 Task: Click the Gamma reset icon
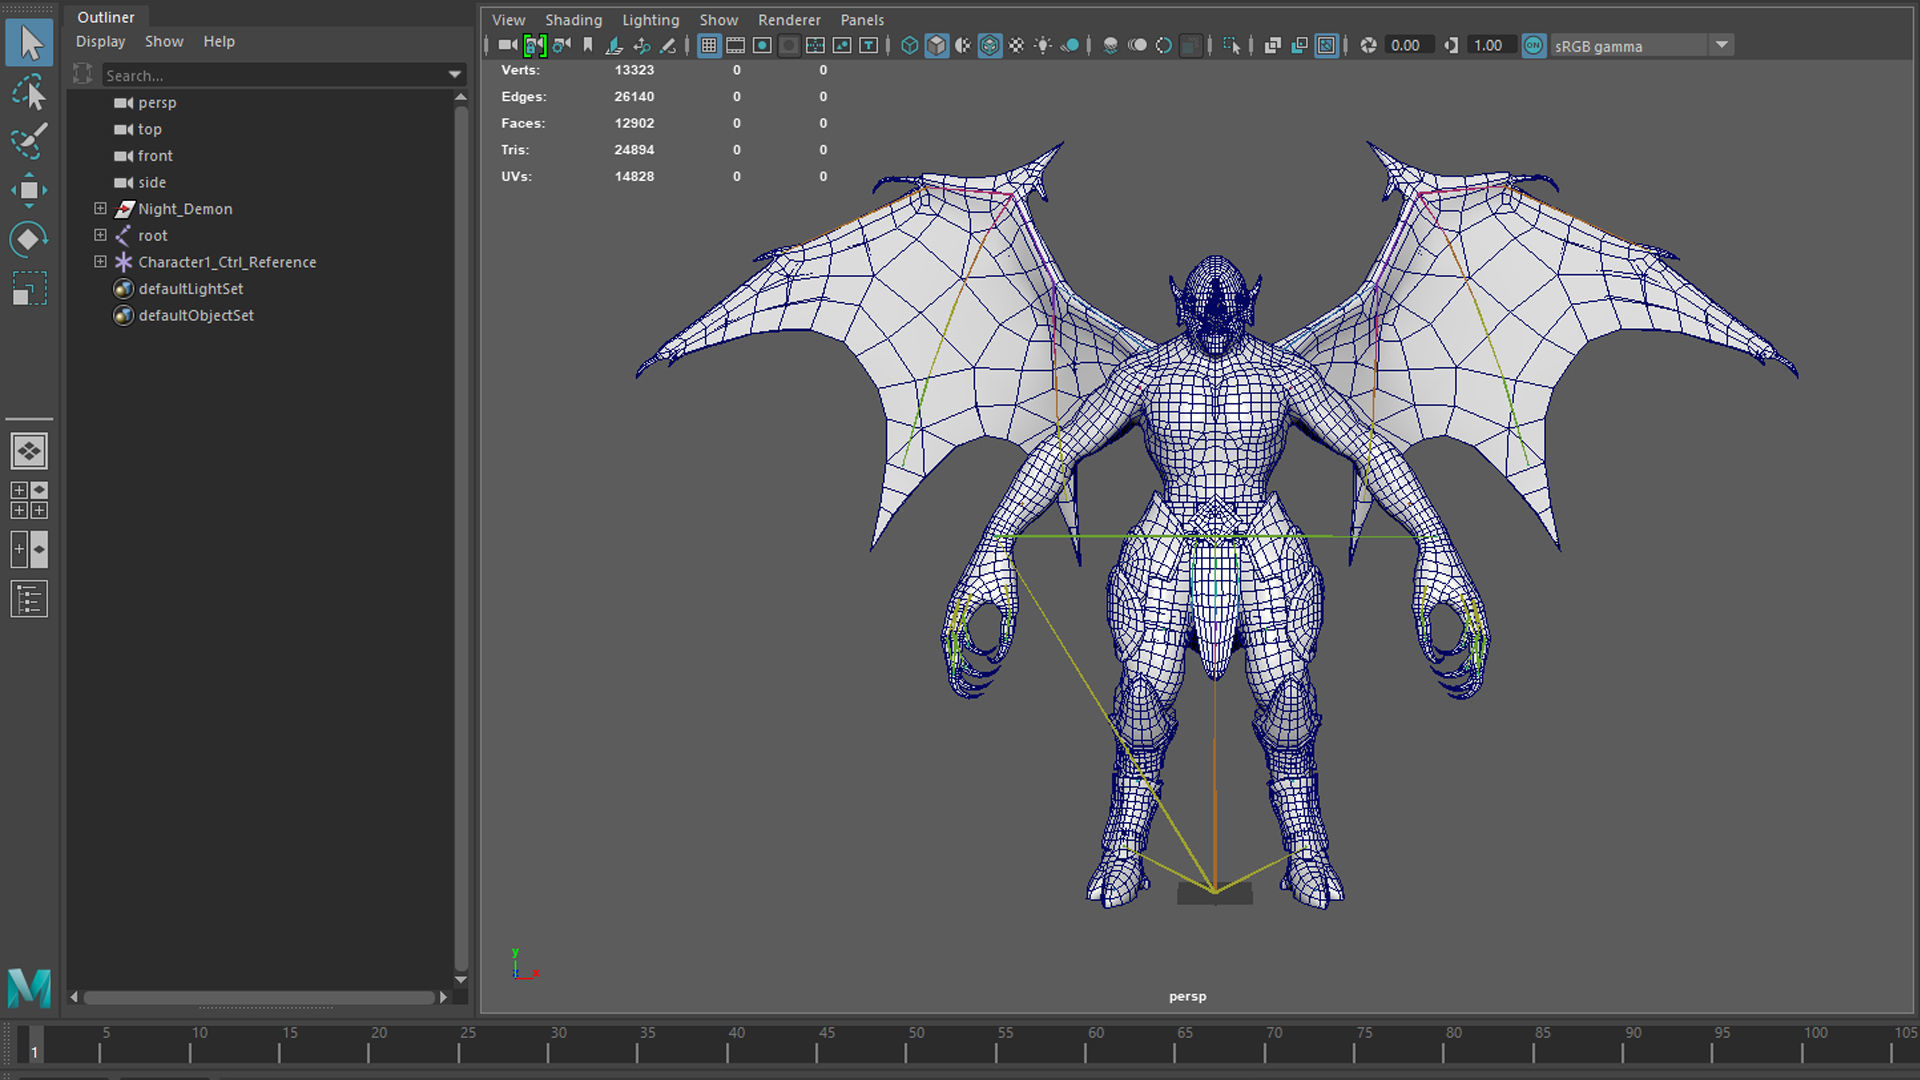[x=1451, y=45]
